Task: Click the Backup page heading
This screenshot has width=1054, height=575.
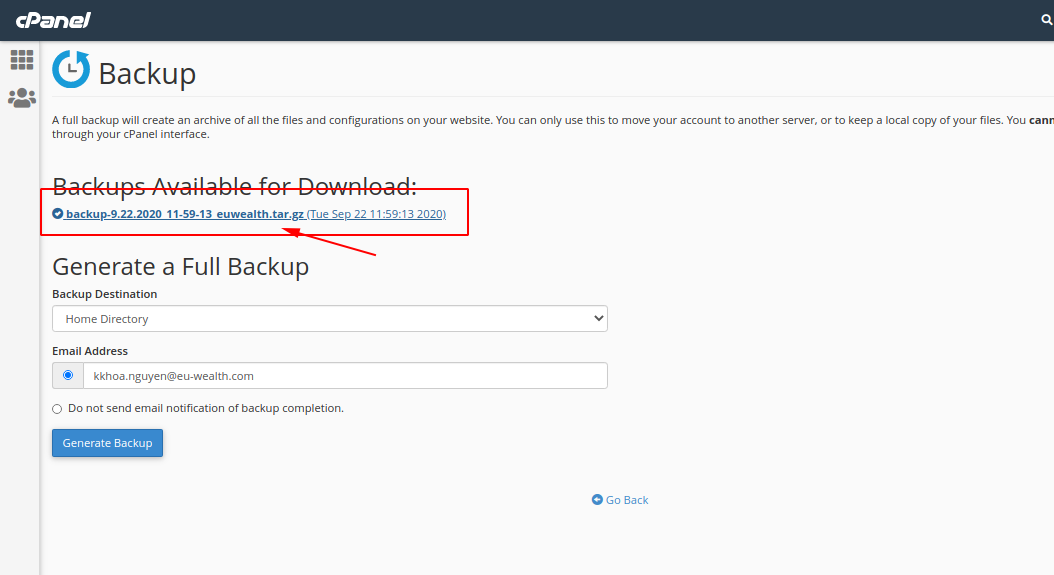Action: (x=147, y=73)
